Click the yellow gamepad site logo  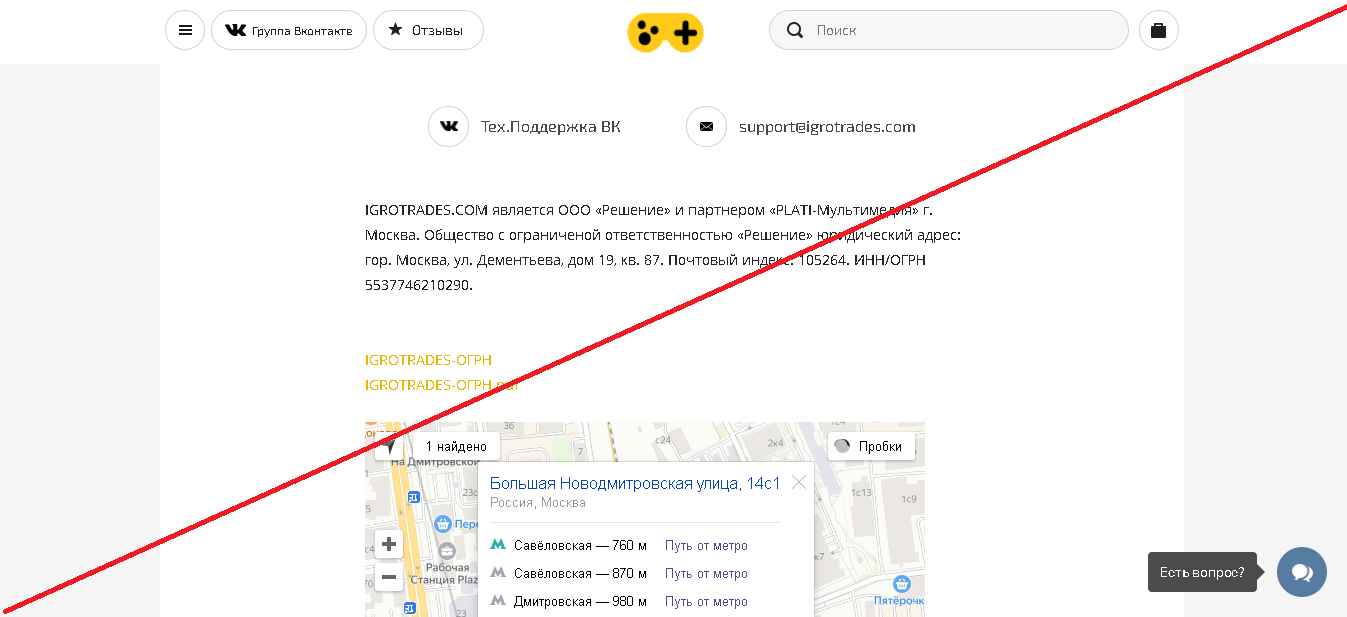click(x=665, y=32)
